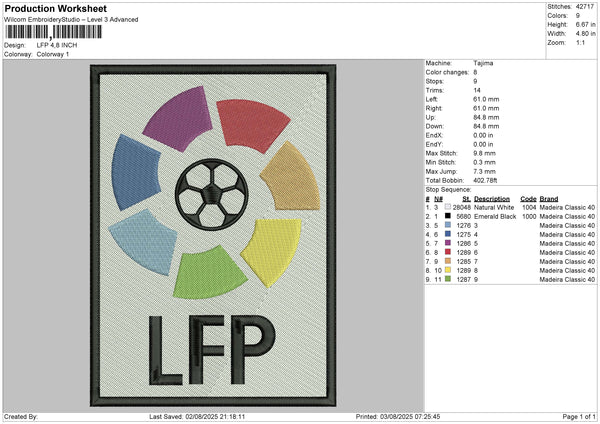Select the purple segment of the logo

[176, 117]
